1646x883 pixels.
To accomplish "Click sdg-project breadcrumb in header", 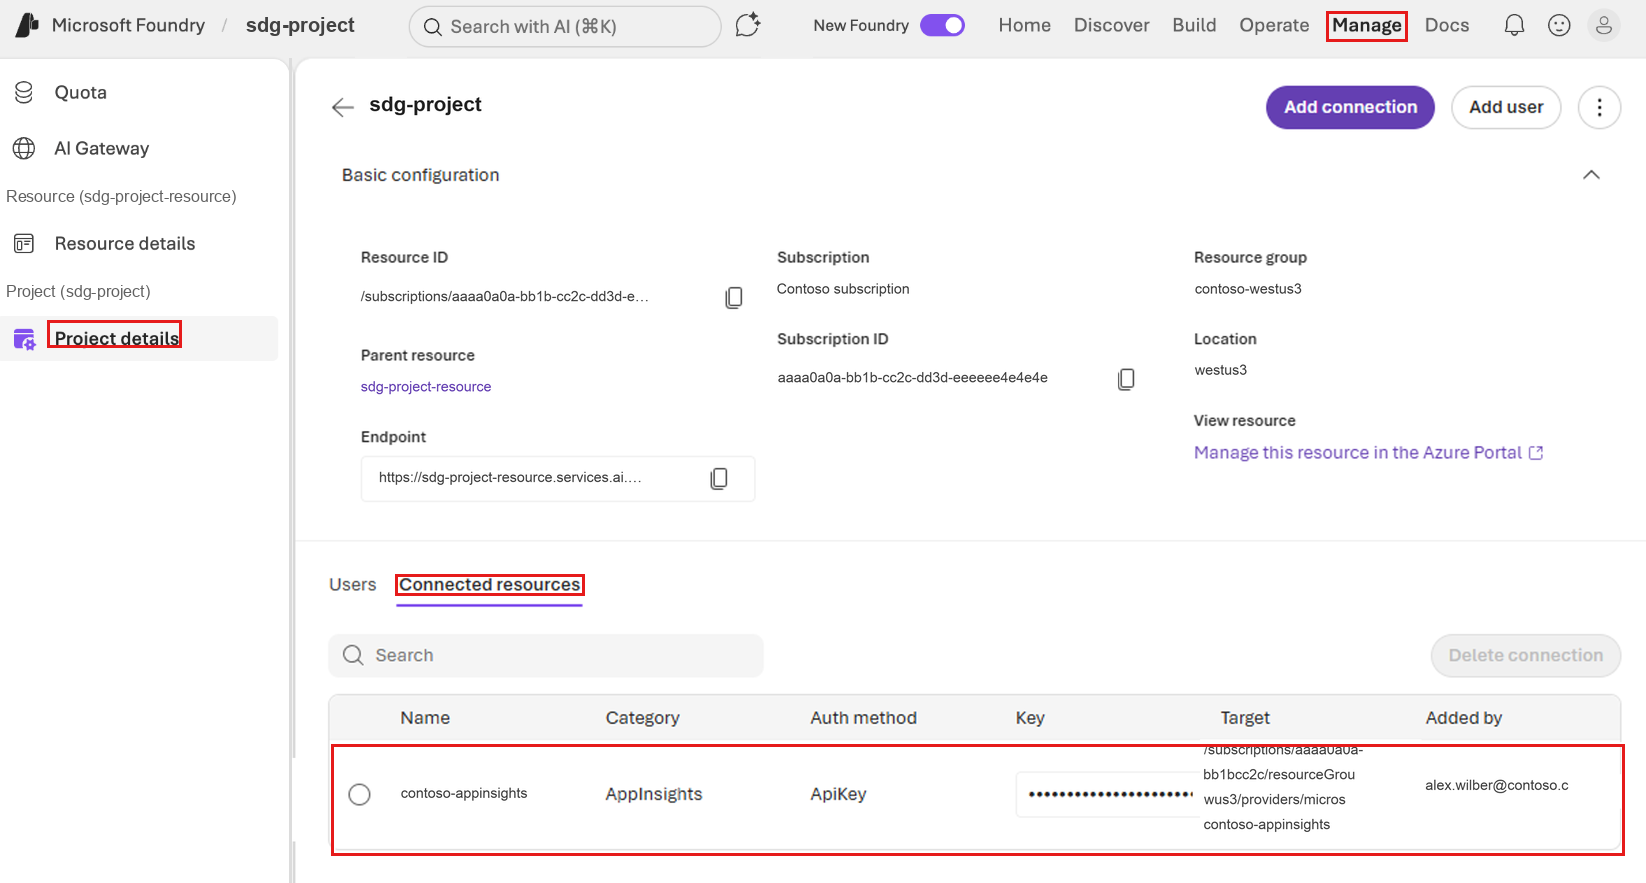I will (300, 25).
